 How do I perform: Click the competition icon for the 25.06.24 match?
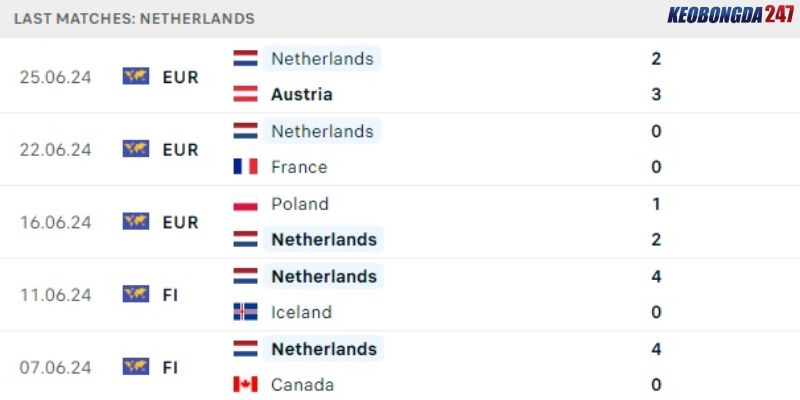coord(136,76)
